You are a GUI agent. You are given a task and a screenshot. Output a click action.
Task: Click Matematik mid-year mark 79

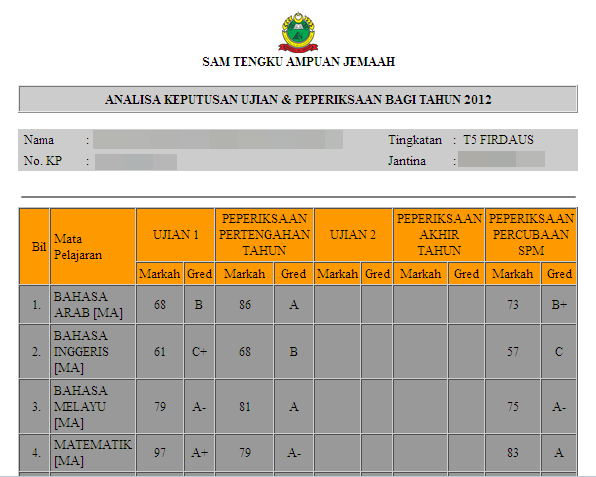(245, 453)
